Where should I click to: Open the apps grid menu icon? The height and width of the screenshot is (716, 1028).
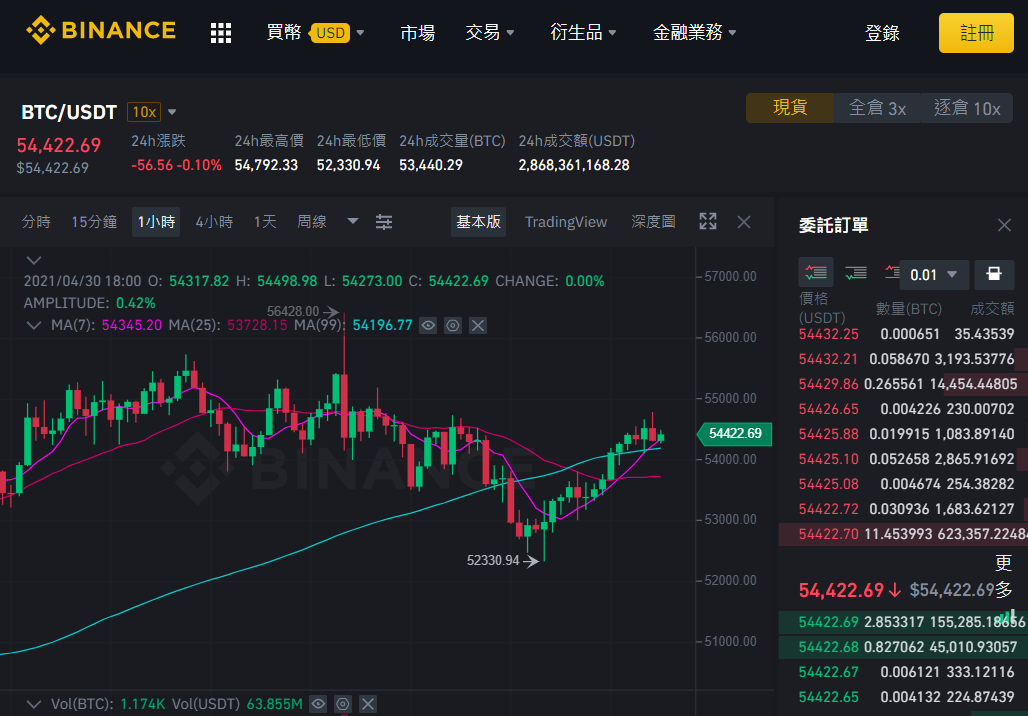[x=221, y=32]
